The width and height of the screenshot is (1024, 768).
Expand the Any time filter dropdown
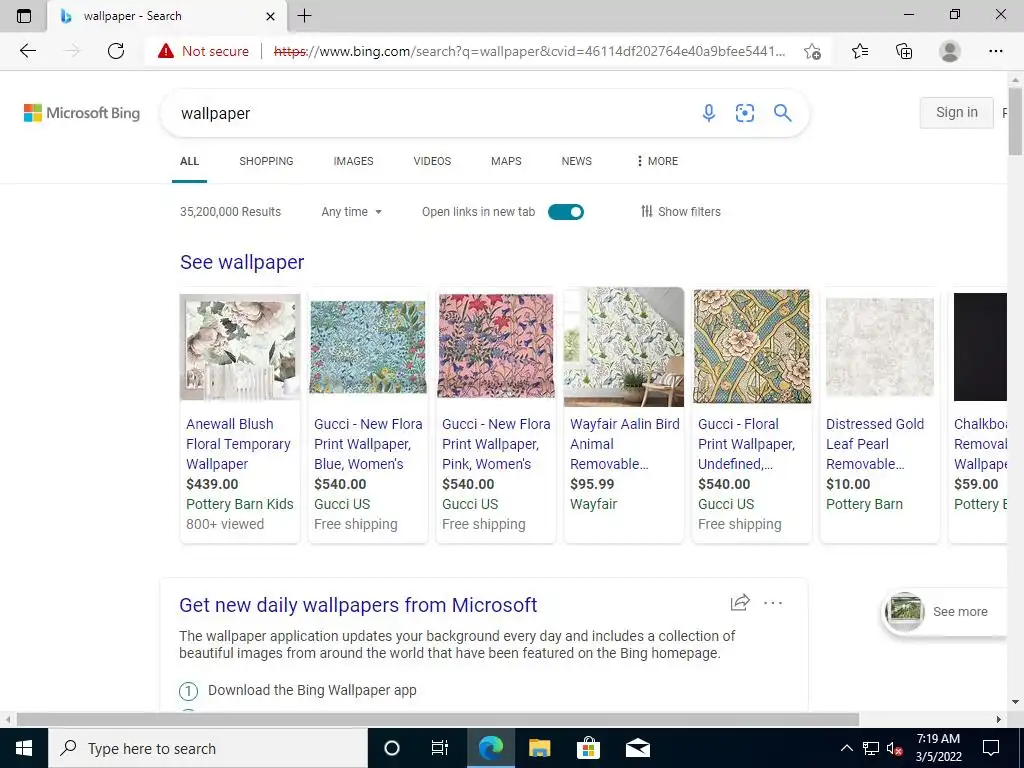coord(351,212)
